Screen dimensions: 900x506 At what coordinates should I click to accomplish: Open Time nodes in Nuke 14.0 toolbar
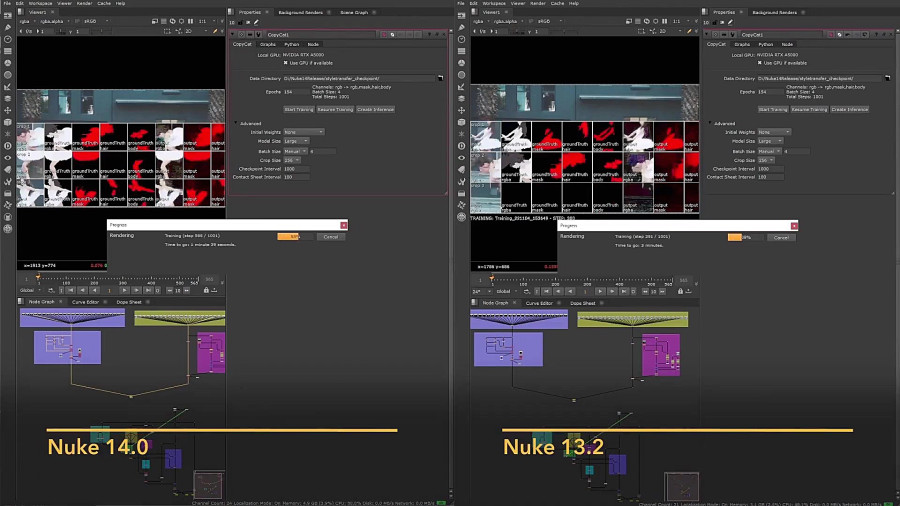pos(7,39)
